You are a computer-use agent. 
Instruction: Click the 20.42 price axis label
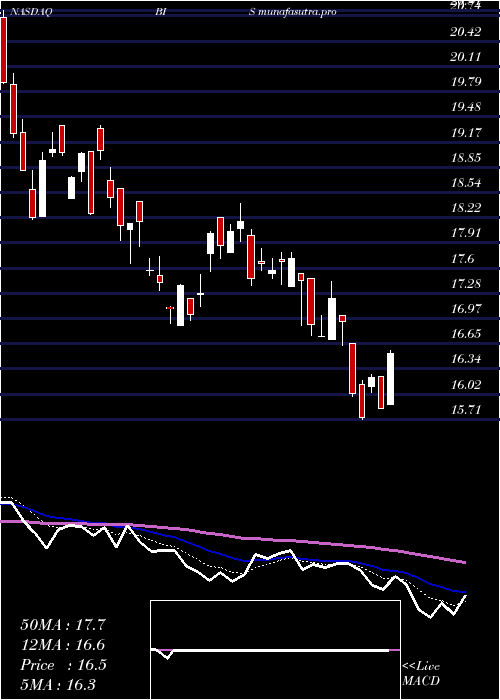coord(466,32)
